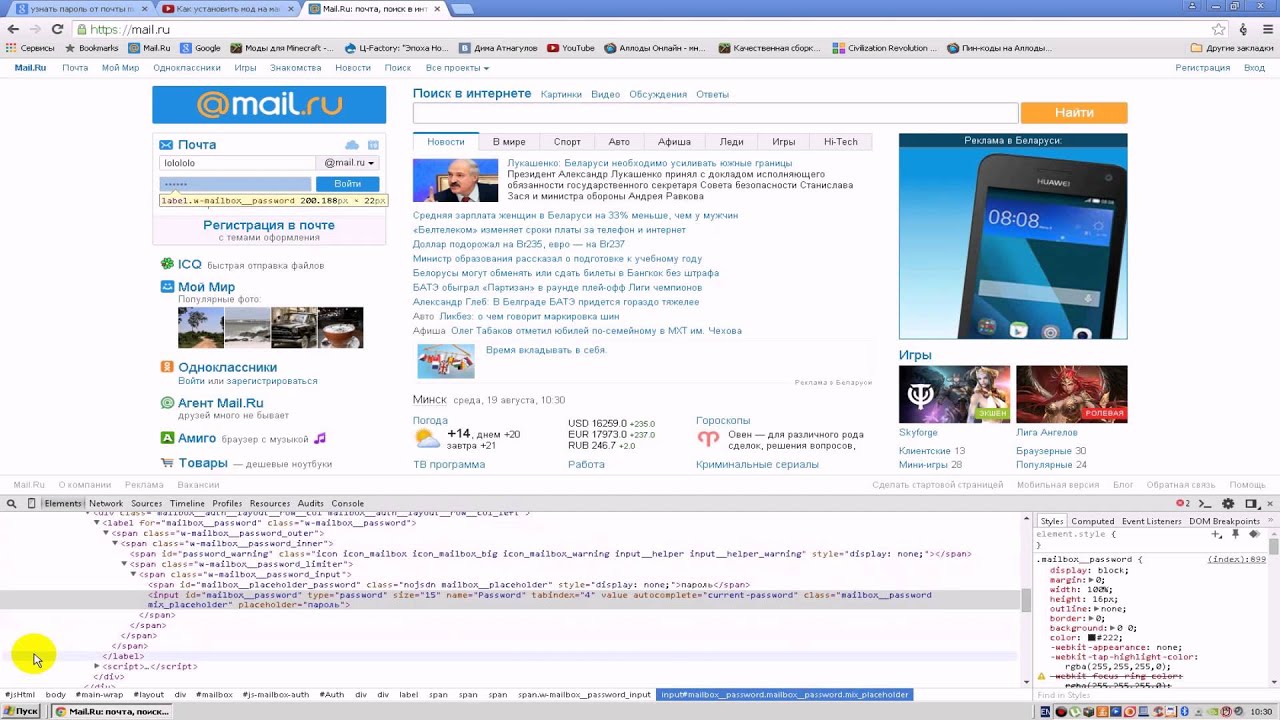Select the Hi-Tech news tab

tap(841, 142)
